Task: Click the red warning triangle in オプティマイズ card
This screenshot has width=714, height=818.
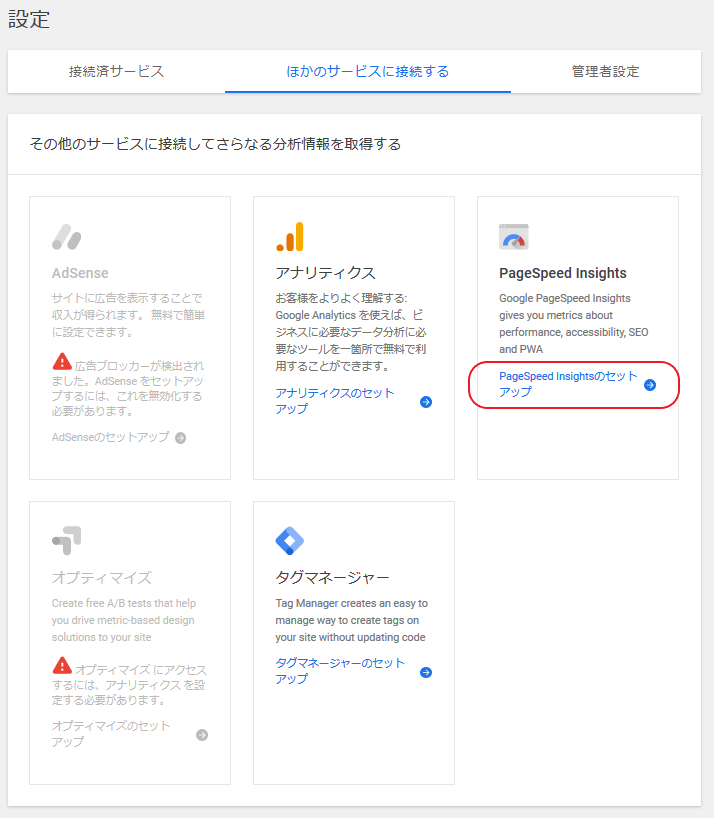Action: 62,665
